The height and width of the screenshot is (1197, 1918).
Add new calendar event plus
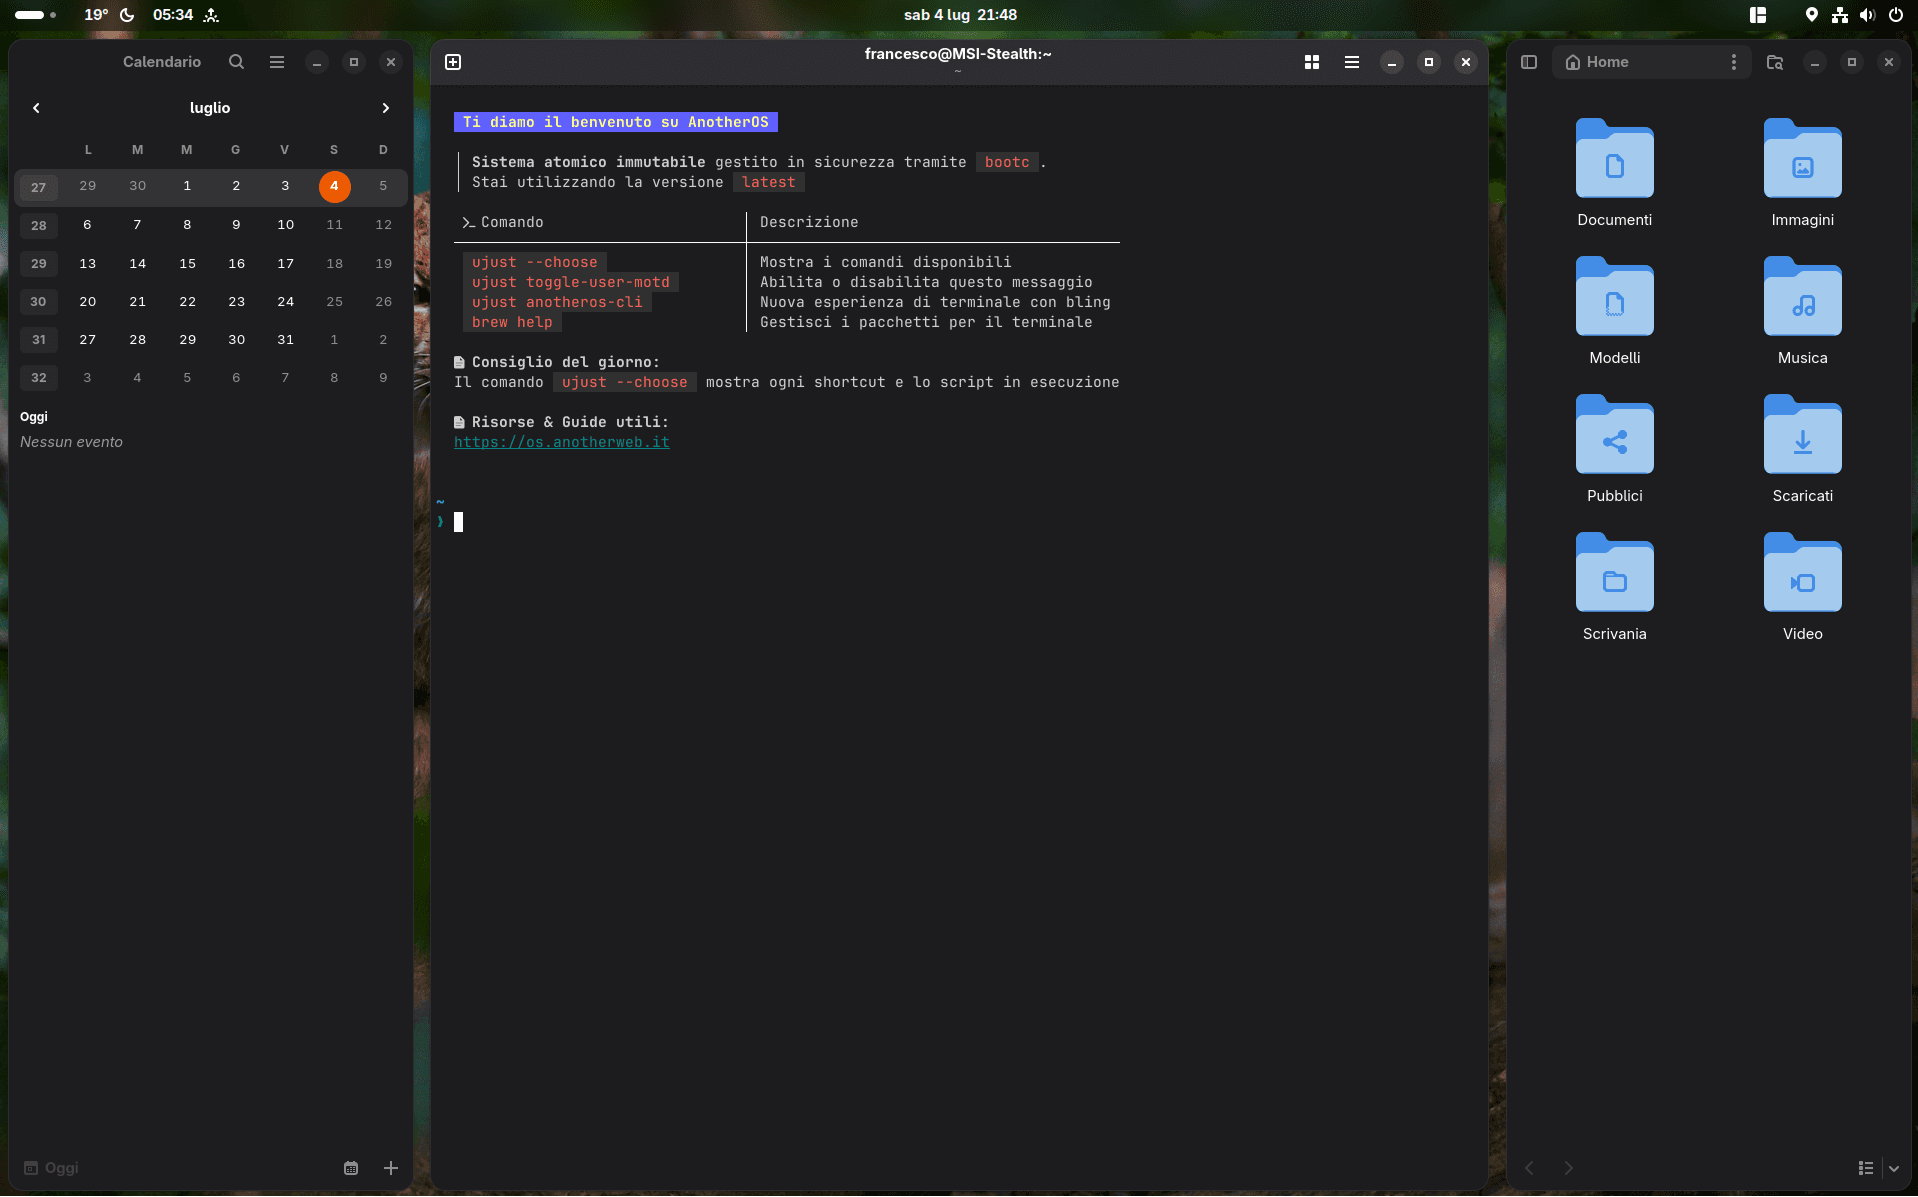[391, 1168]
